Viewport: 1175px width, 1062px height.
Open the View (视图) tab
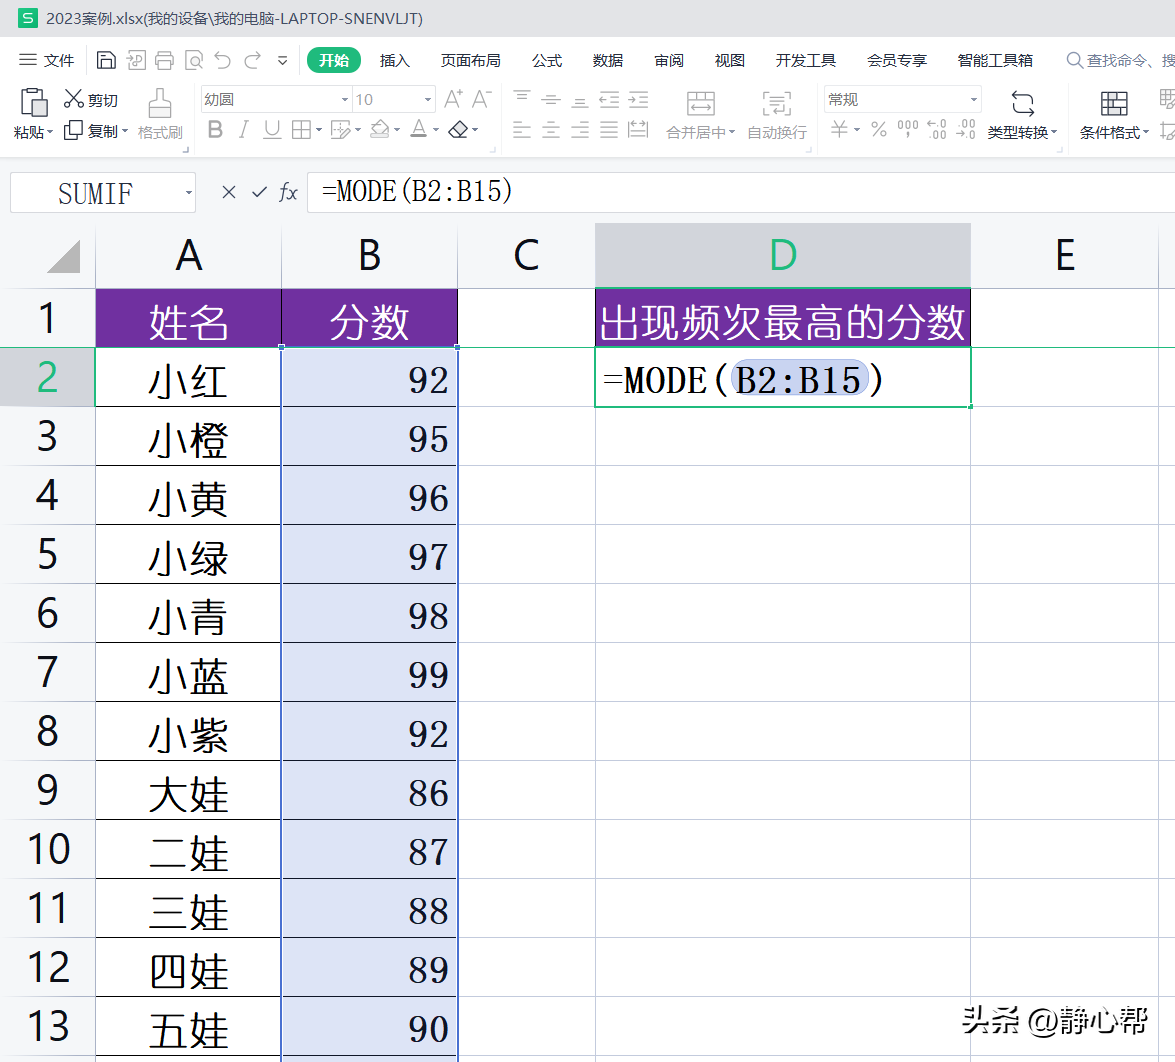tap(729, 61)
